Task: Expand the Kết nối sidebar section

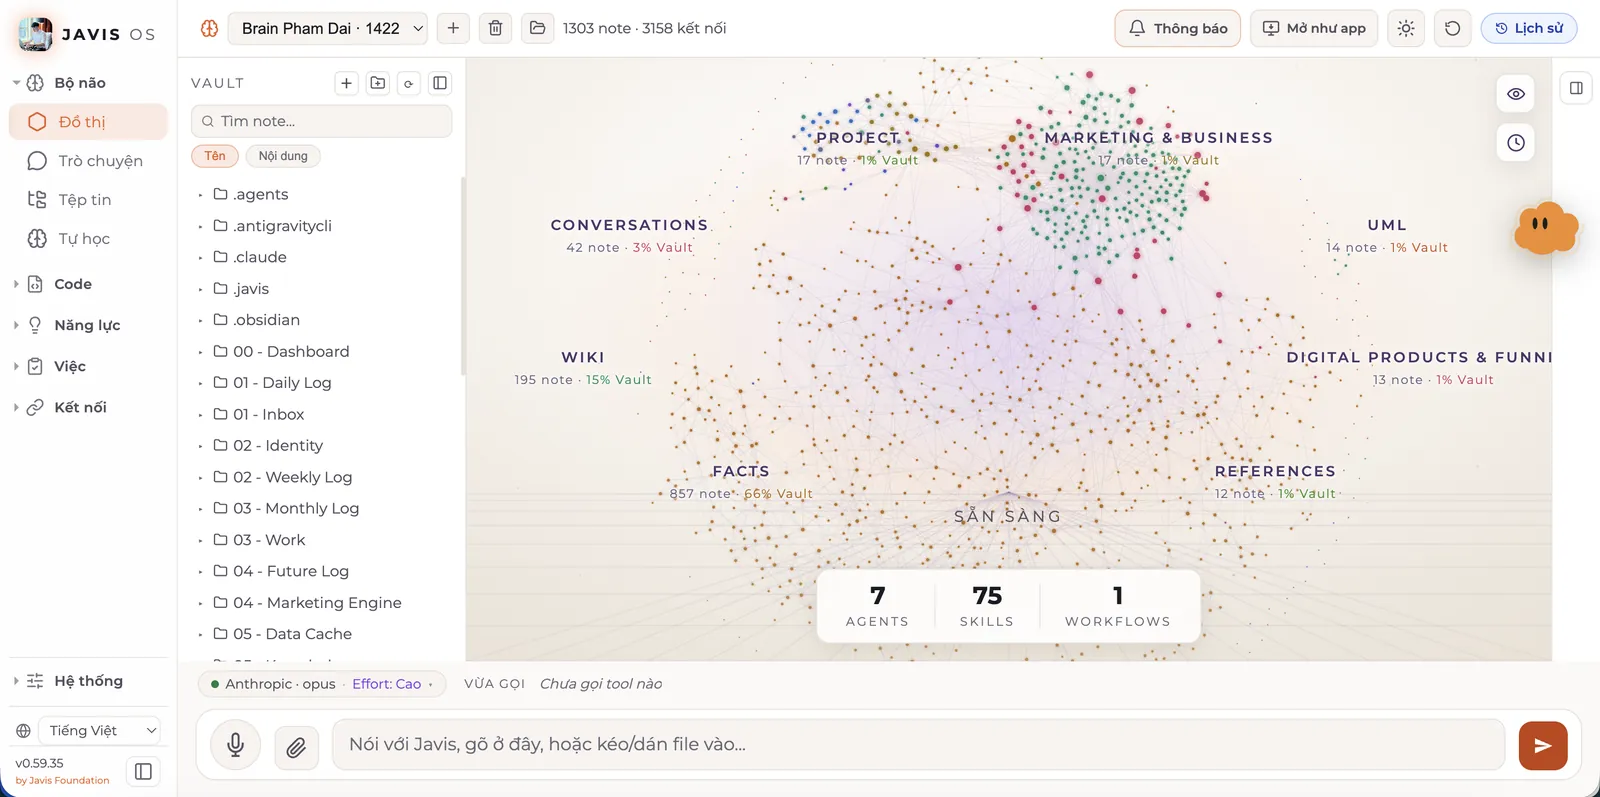Action: coord(80,407)
